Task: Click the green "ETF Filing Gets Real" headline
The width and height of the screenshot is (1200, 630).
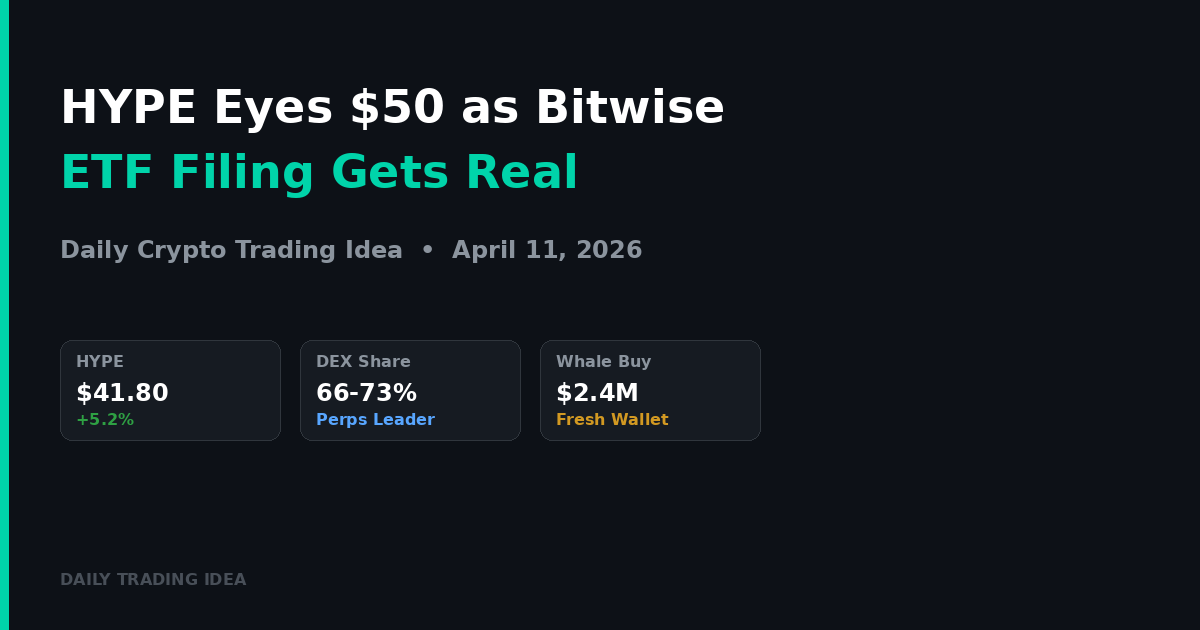Action: (x=319, y=173)
